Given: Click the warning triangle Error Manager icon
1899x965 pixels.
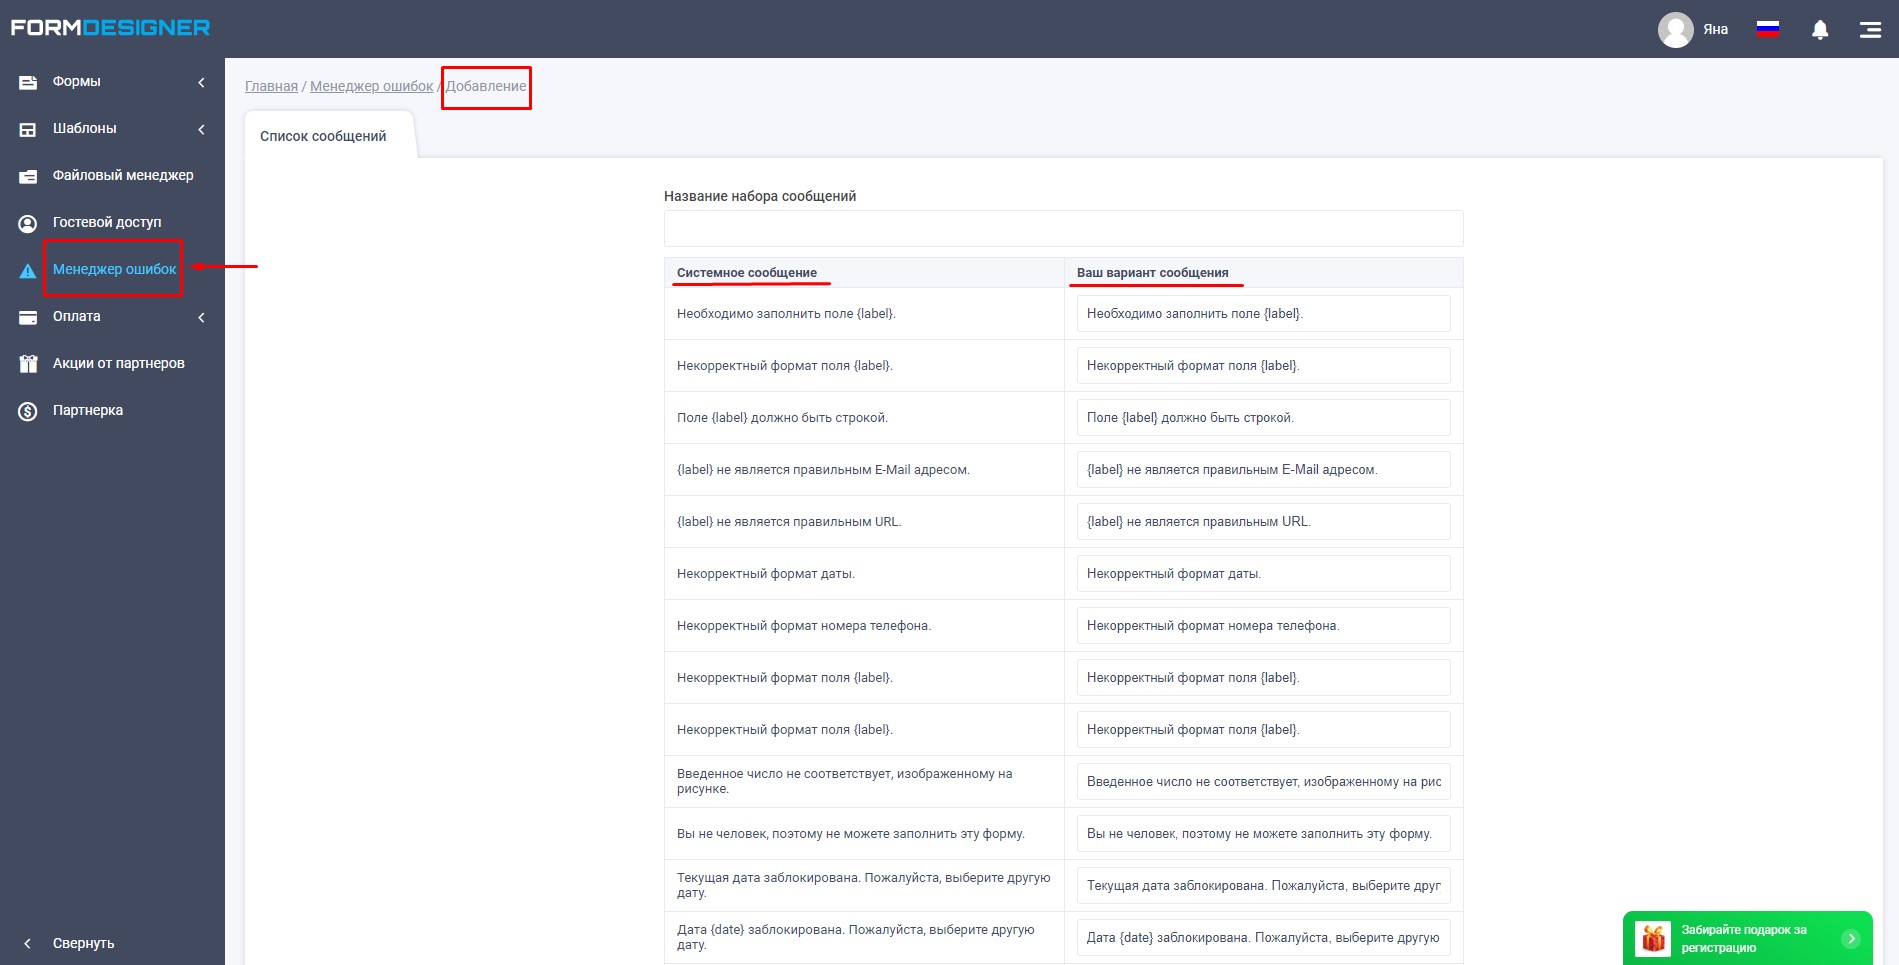Looking at the screenshot, I should (28, 270).
